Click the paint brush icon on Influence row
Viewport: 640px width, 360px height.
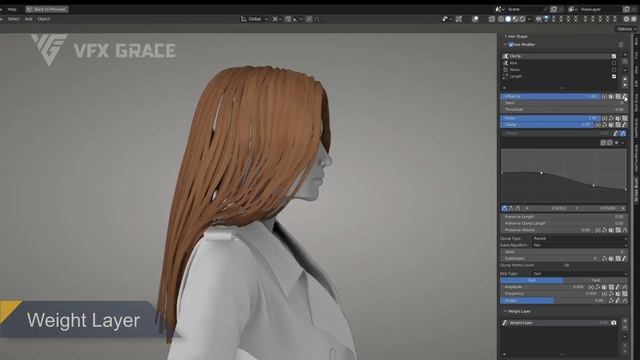click(624, 96)
